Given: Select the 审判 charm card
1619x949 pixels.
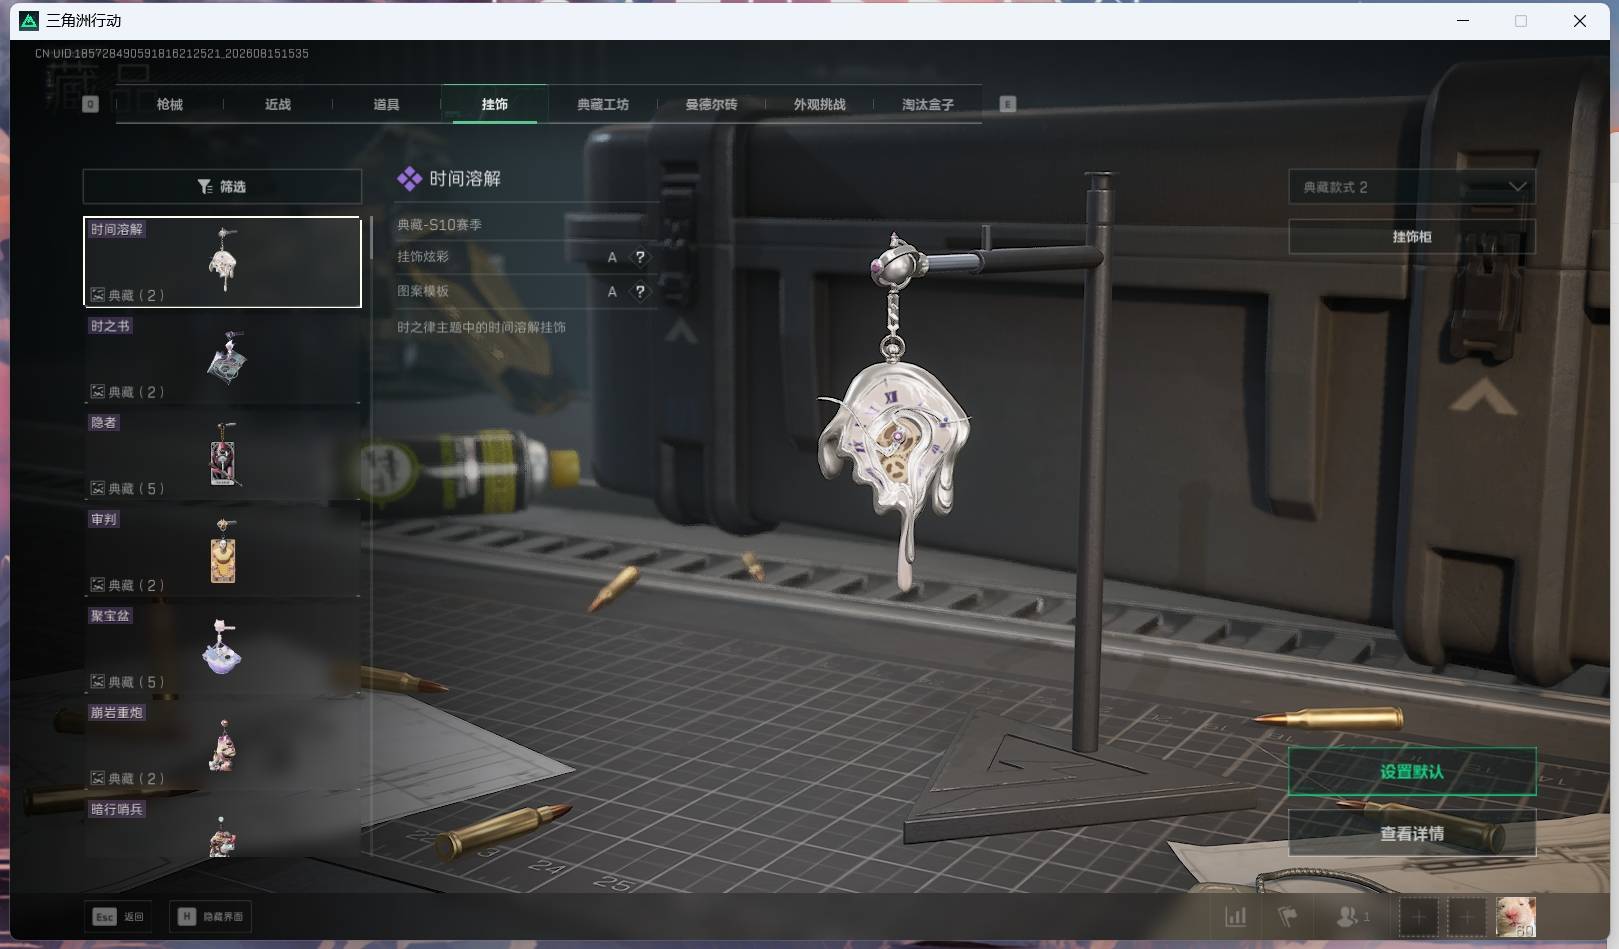Looking at the screenshot, I should 222,552.
